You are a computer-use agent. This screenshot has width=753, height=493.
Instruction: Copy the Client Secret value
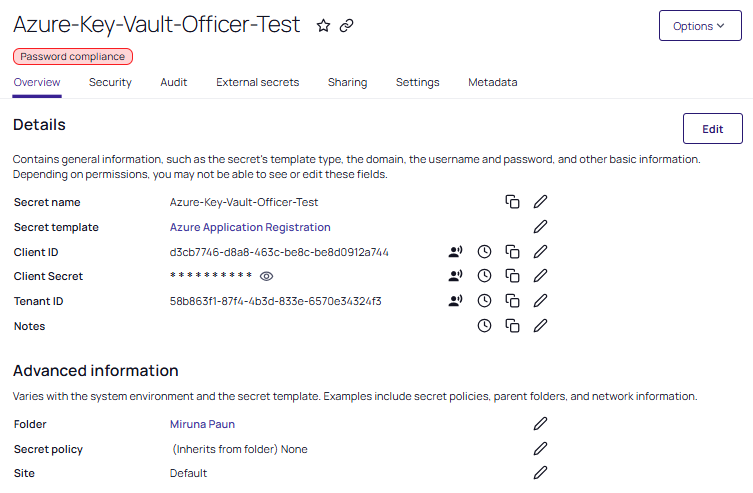tap(512, 276)
